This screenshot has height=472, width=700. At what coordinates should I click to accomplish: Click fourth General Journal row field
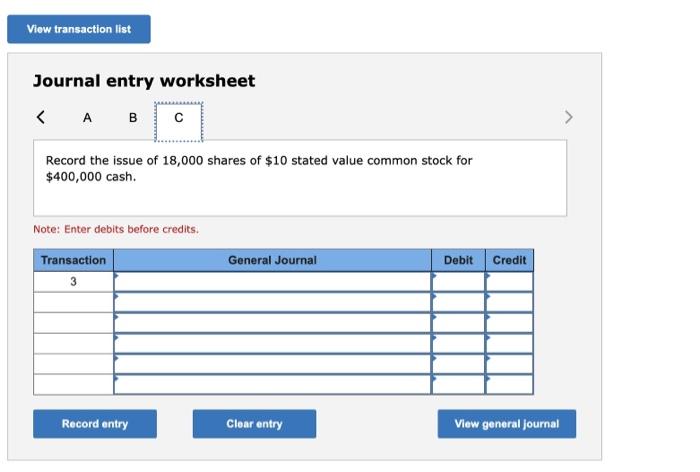272,343
